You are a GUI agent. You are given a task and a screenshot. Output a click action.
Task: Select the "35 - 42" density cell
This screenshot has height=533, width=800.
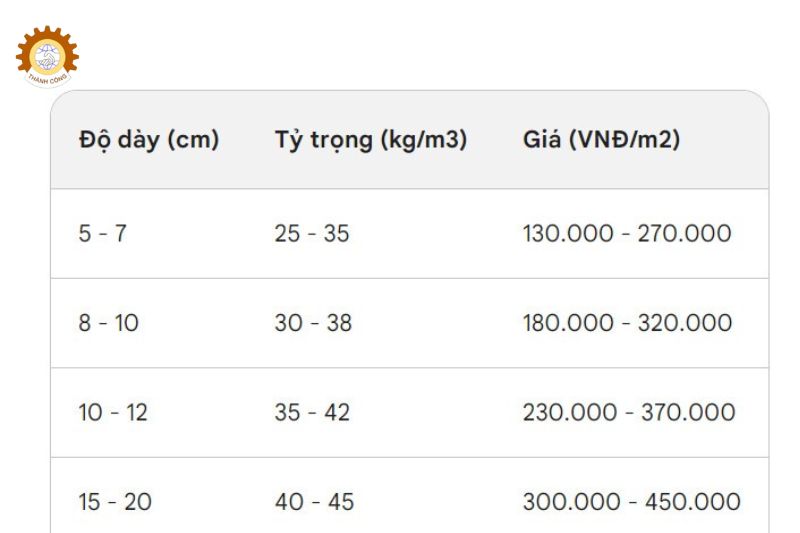pos(313,412)
